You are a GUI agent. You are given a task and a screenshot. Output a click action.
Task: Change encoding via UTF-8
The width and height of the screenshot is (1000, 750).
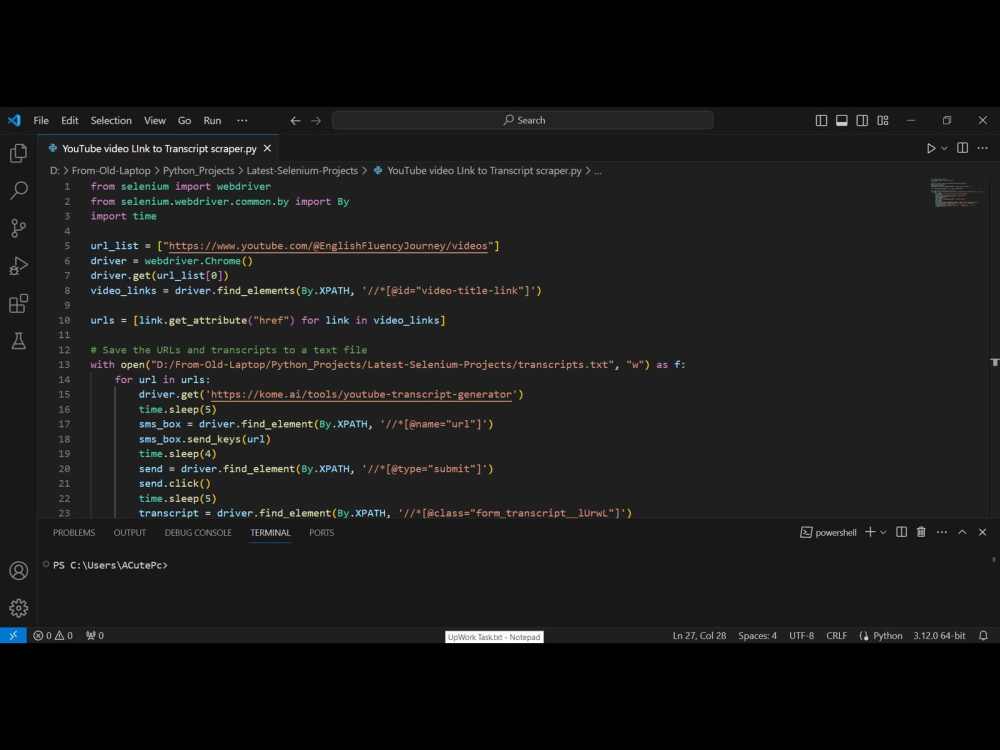point(802,635)
